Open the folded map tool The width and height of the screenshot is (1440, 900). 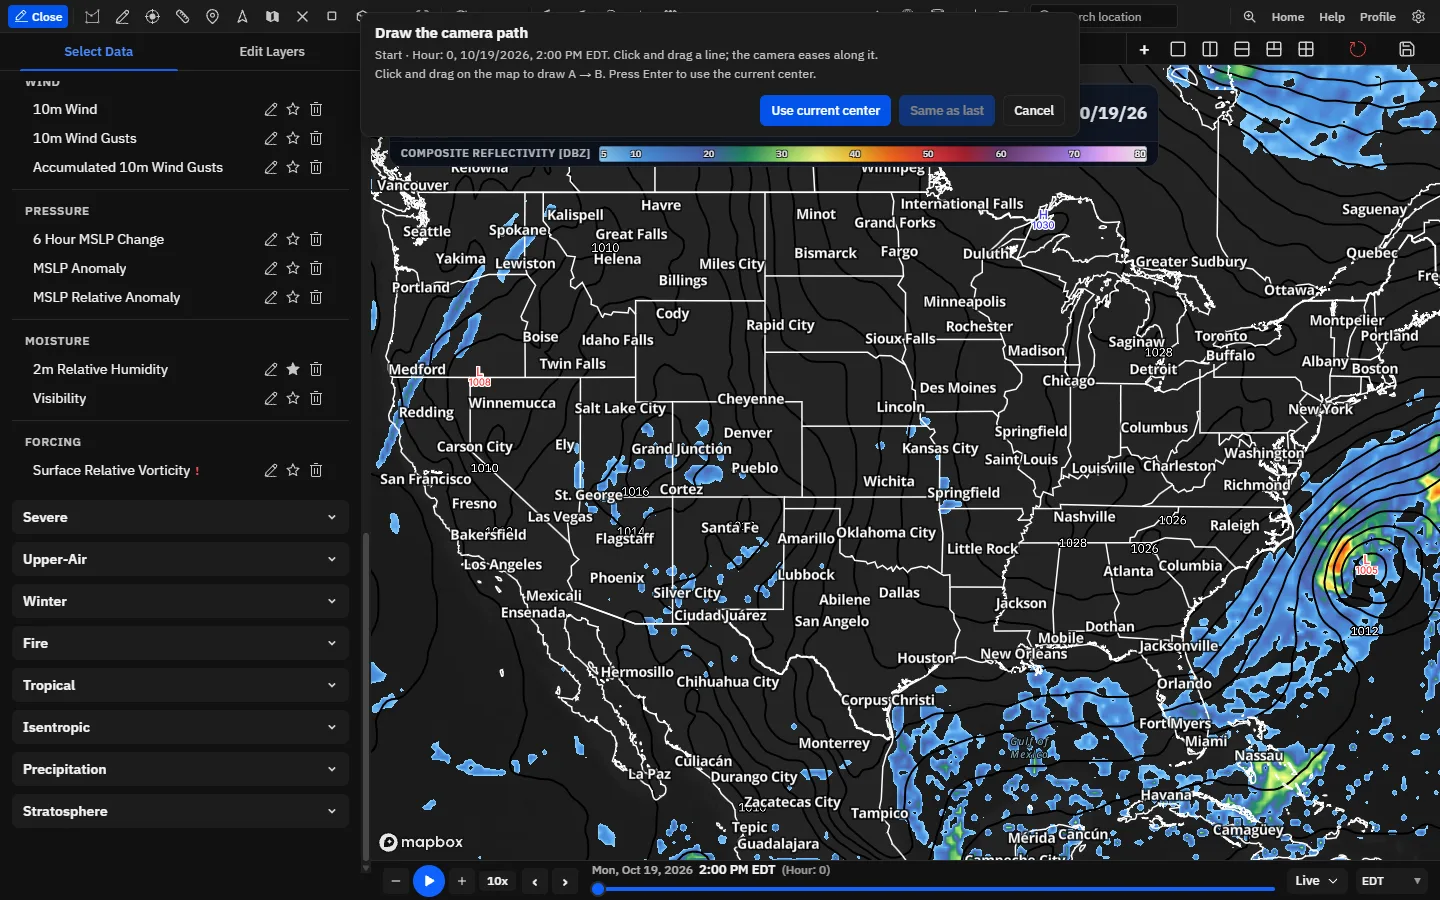tap(272, 17)
